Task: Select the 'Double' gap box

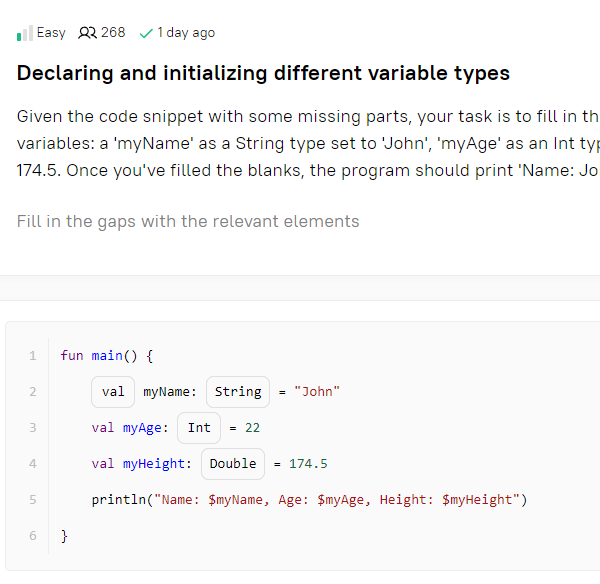Action: coord(233,463)
